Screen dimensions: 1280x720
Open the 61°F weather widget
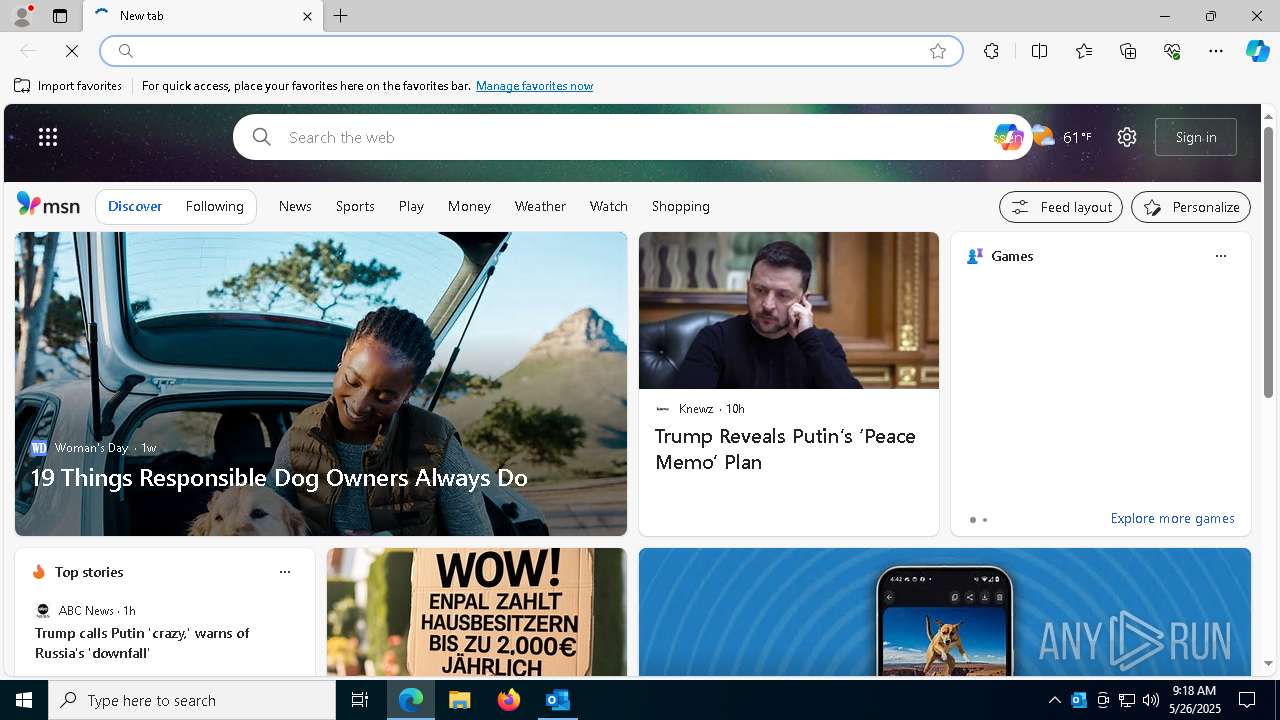pyautogui.click(x=1062, y=137)
